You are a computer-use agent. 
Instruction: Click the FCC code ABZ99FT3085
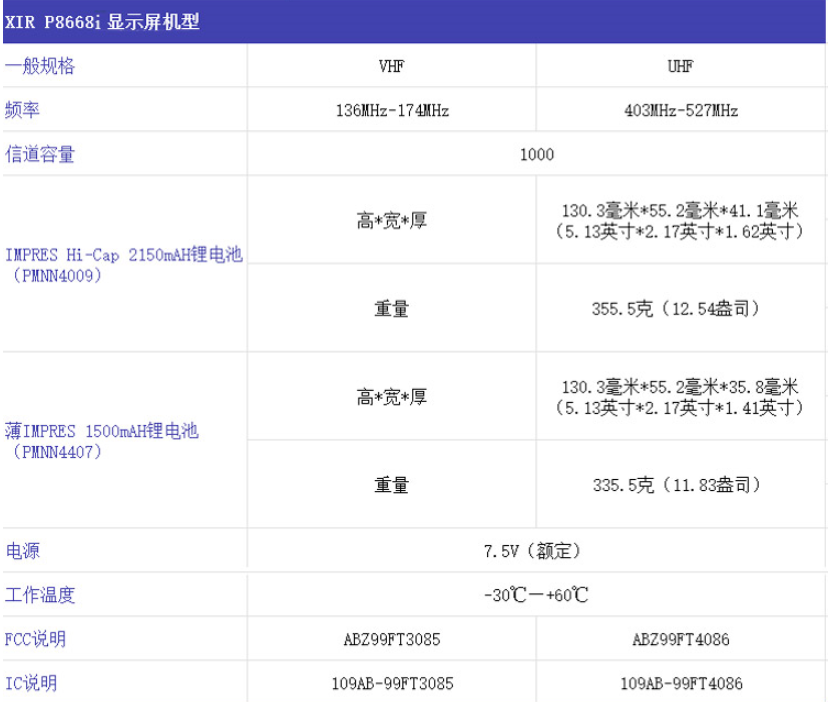point(392,640)
